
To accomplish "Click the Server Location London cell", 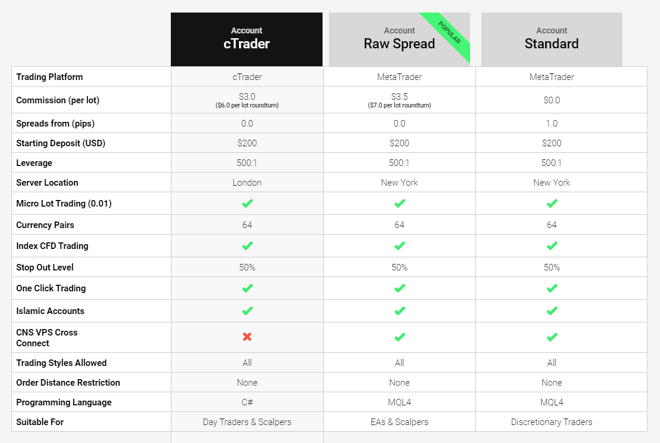I will 247,183.
